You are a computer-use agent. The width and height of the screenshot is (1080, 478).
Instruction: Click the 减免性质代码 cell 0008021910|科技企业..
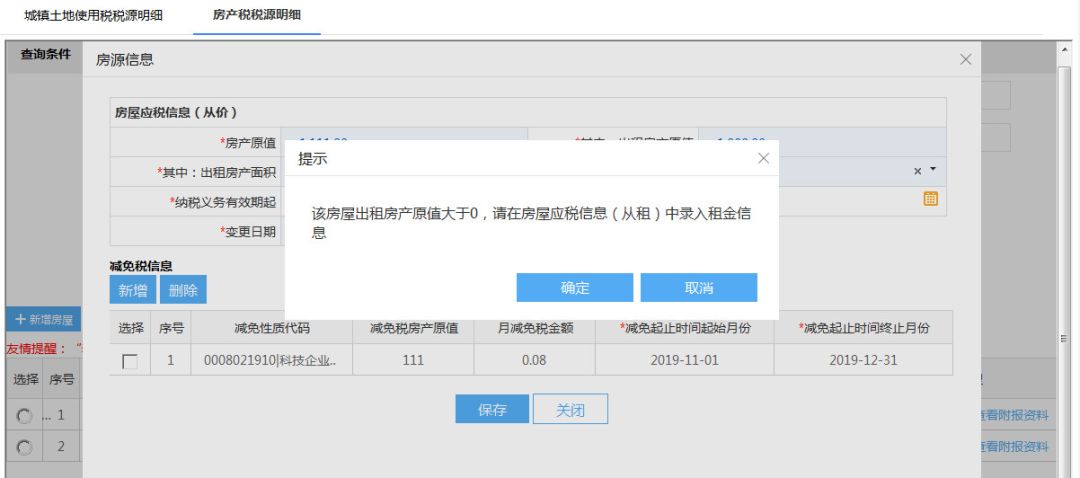click(271, 360)
